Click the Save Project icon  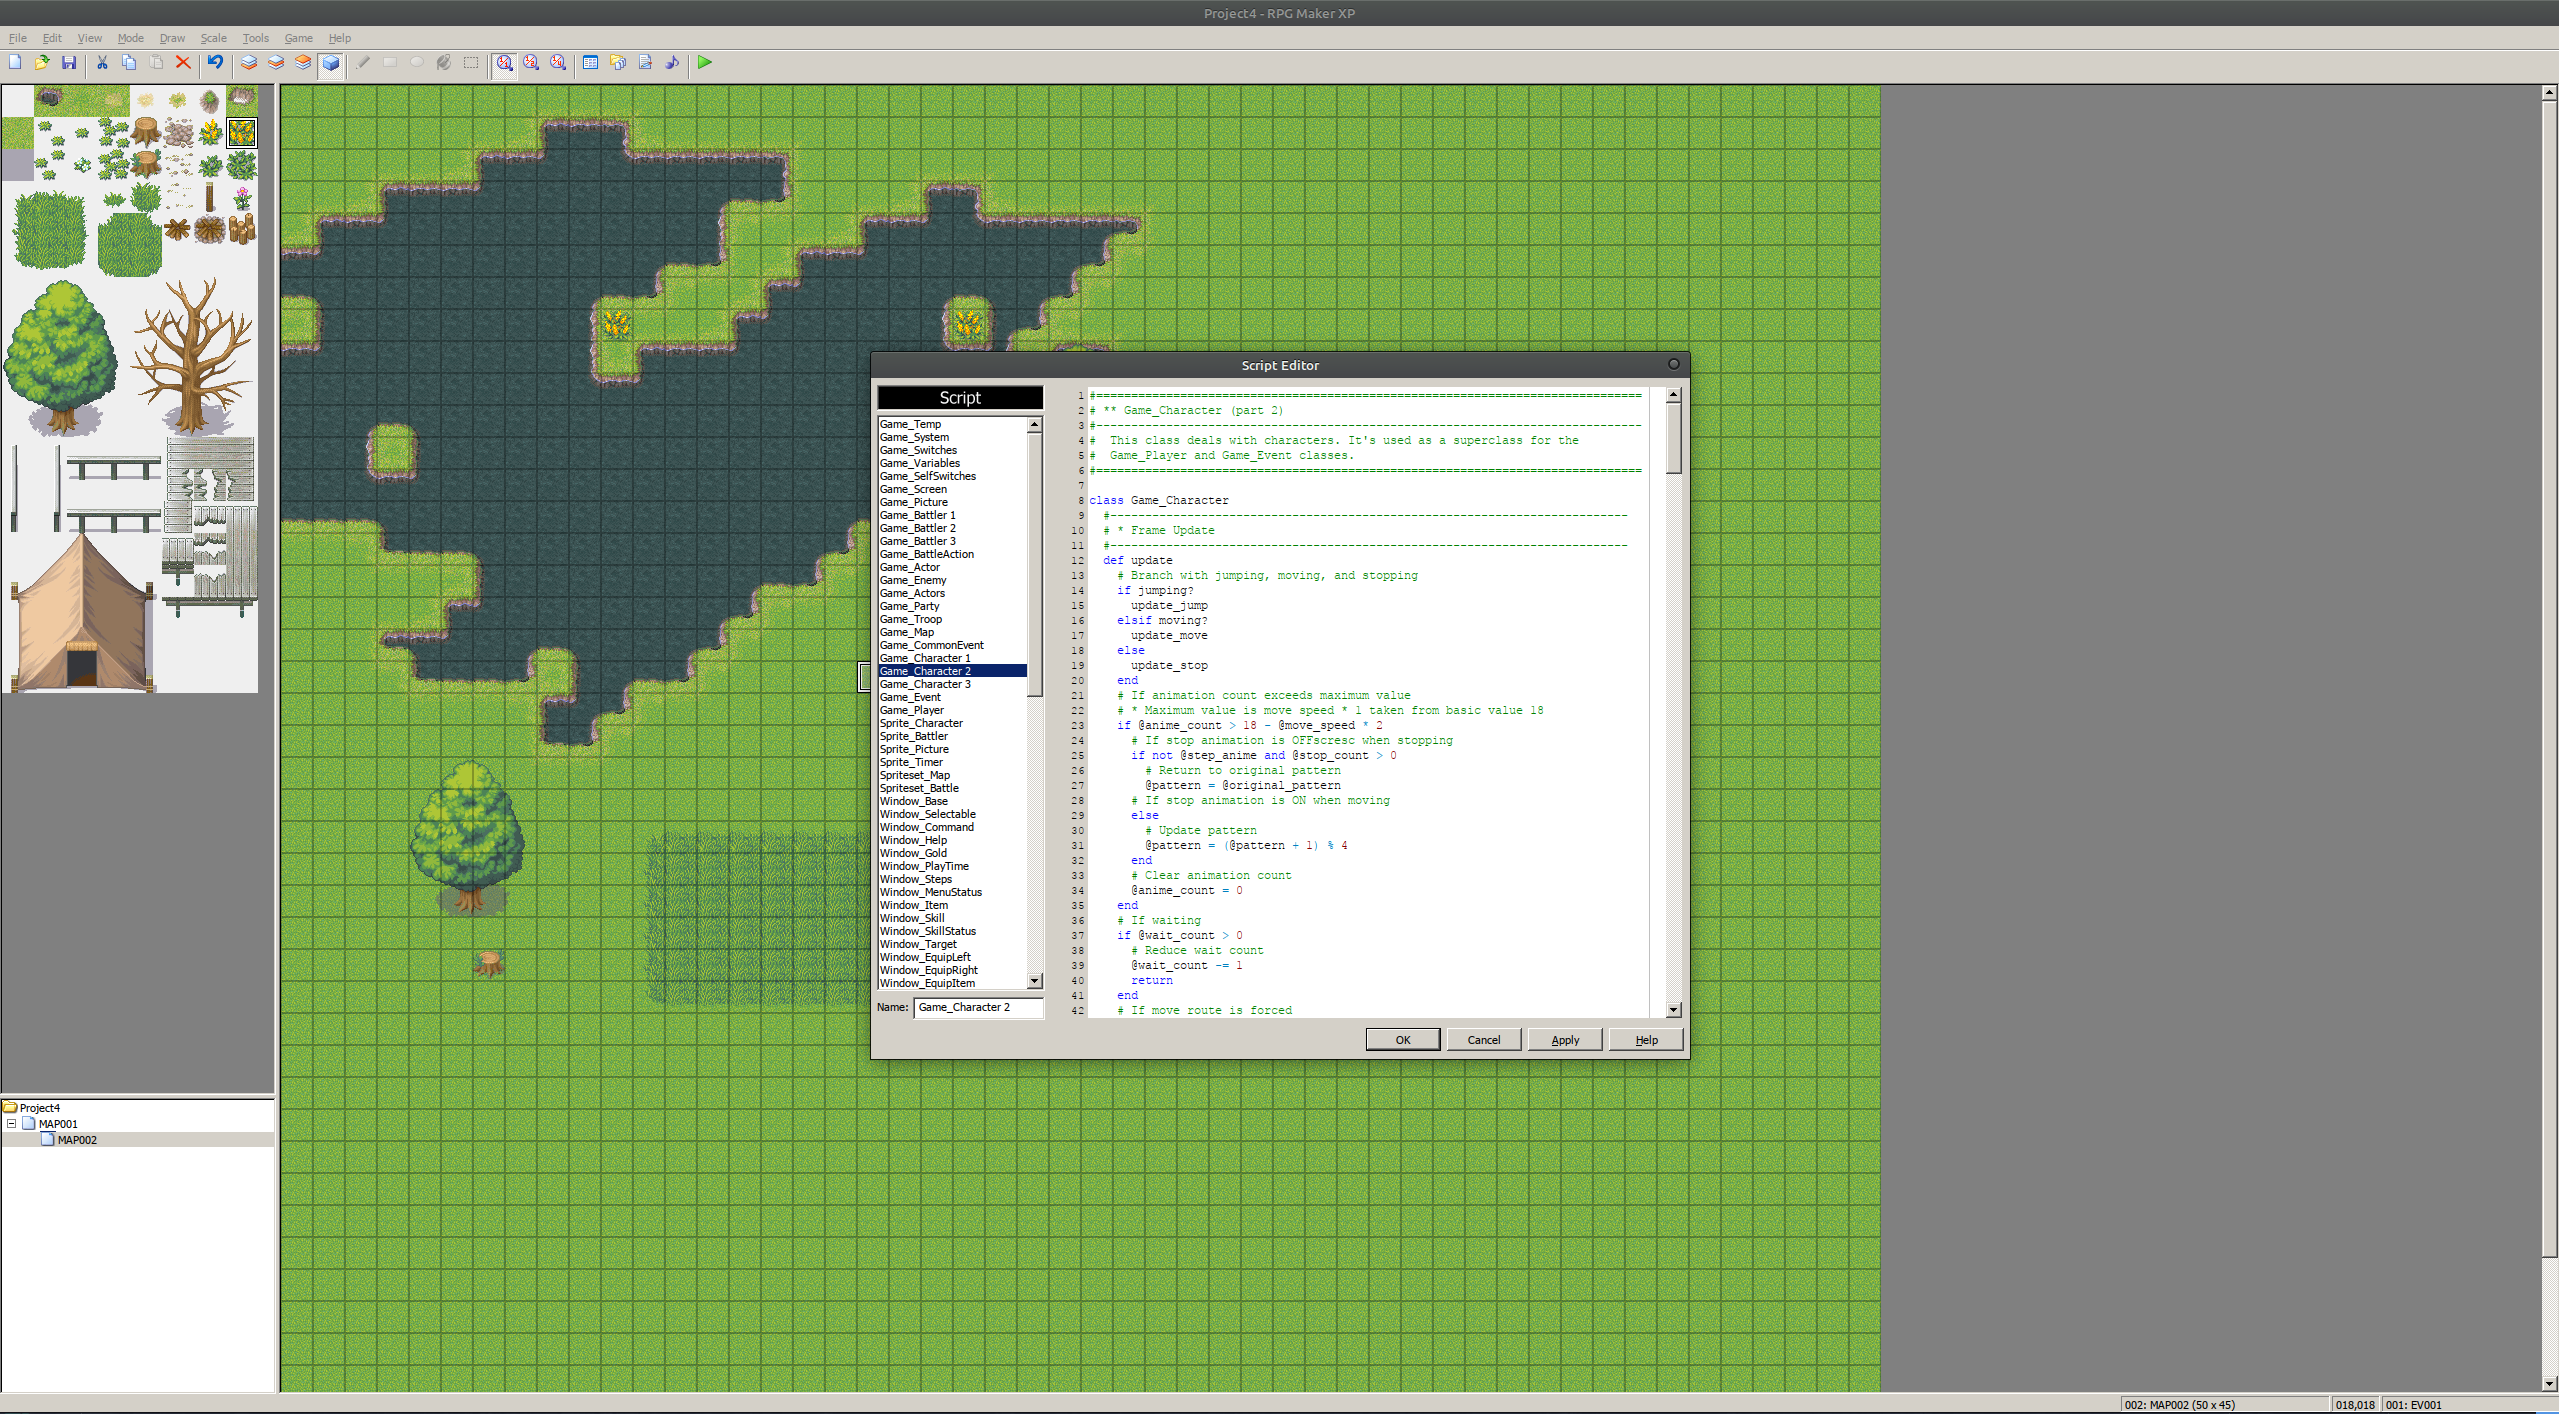69,62
